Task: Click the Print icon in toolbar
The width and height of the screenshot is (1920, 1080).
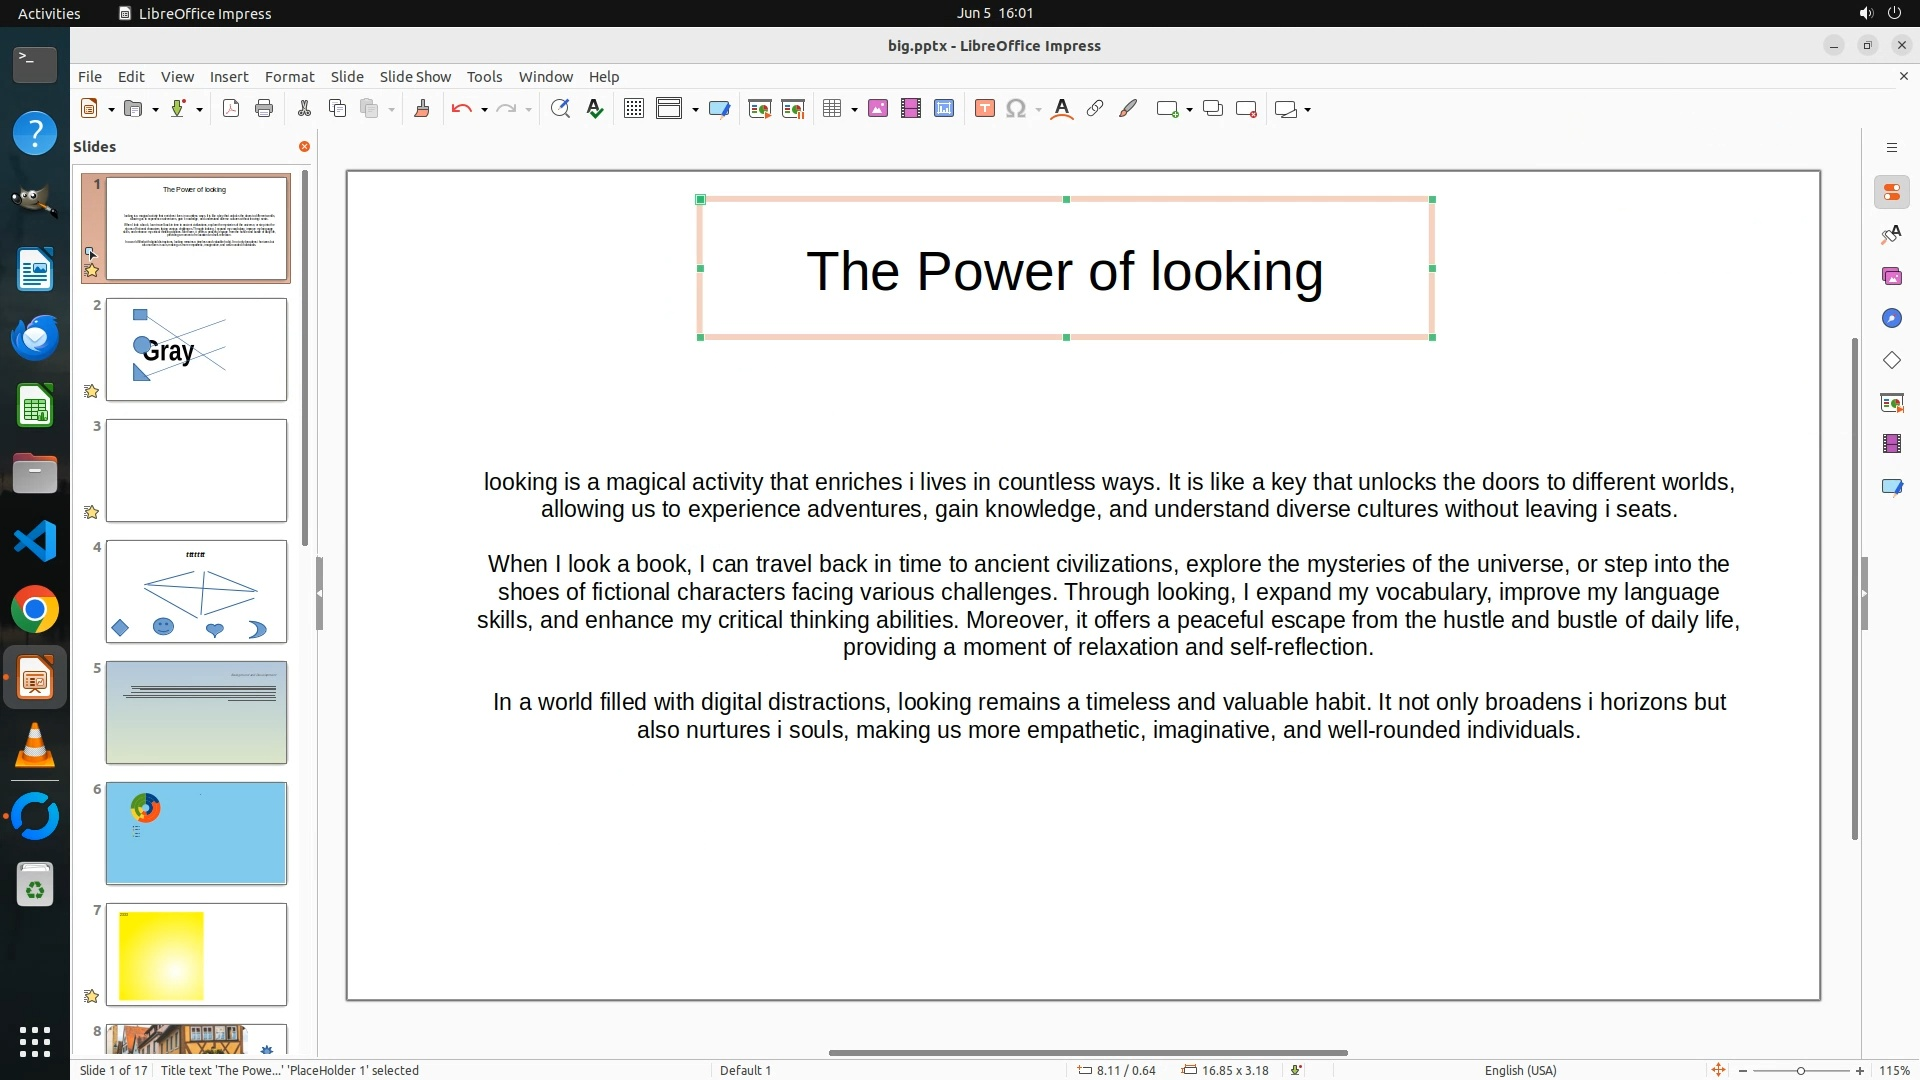Action: (264, 109)
